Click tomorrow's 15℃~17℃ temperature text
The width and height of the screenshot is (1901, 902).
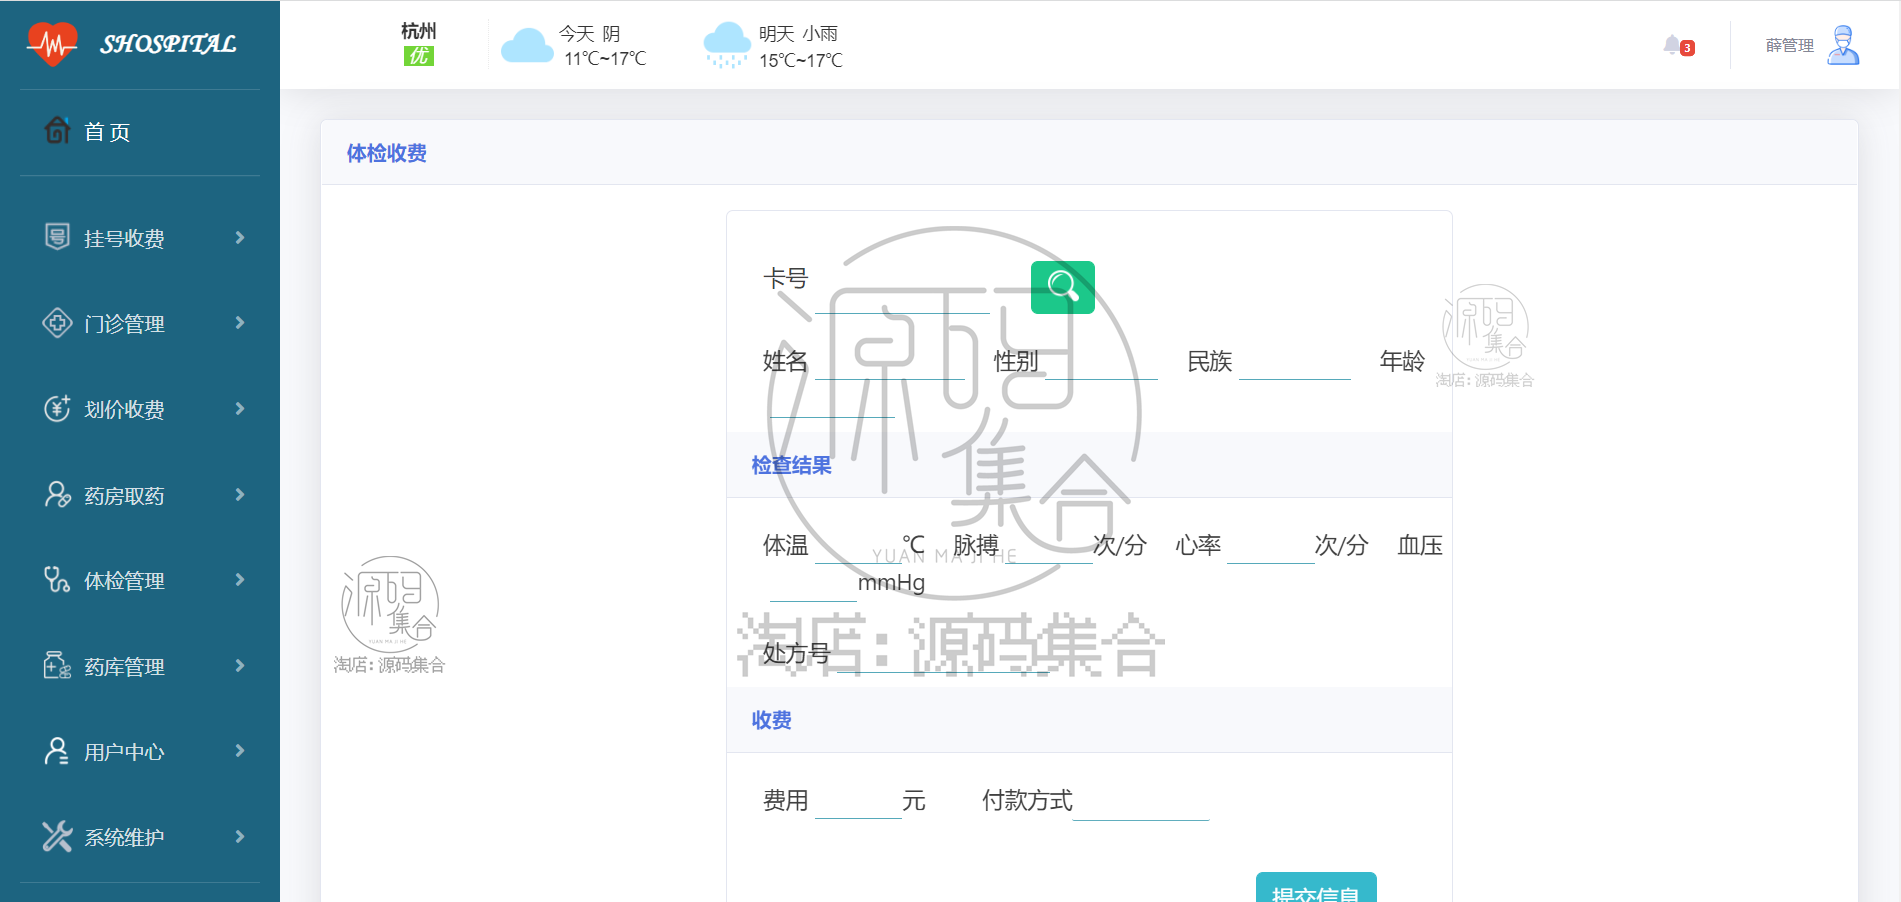click(801, 61)
